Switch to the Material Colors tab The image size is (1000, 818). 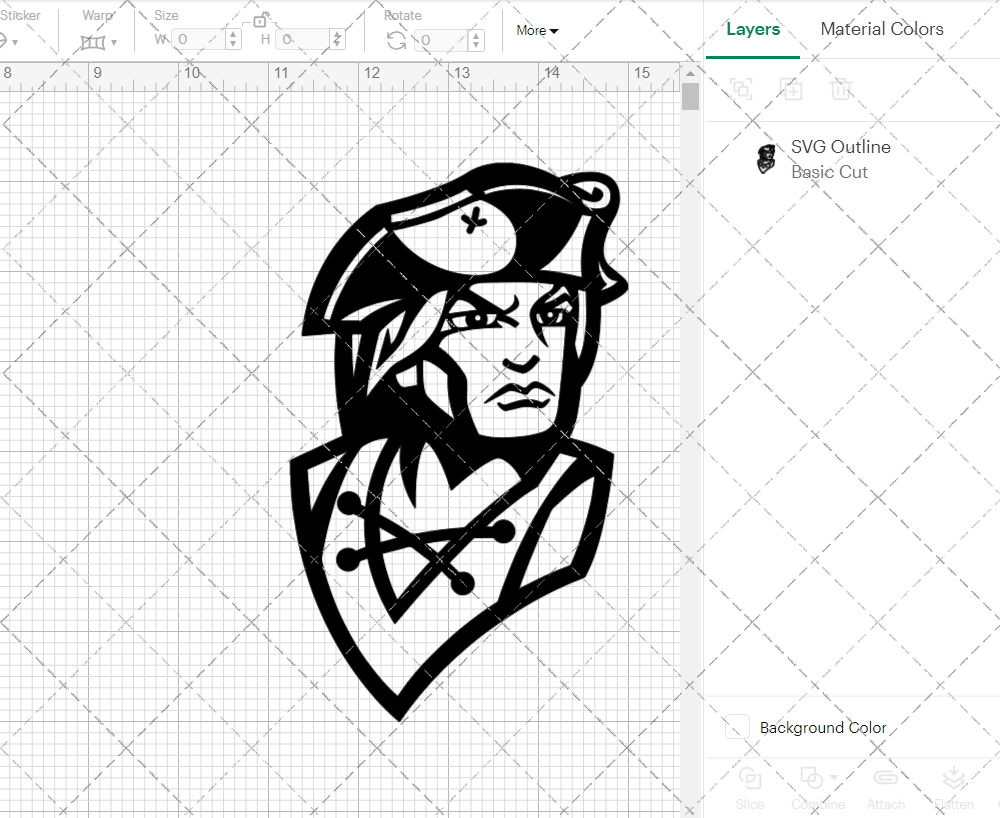881,29
